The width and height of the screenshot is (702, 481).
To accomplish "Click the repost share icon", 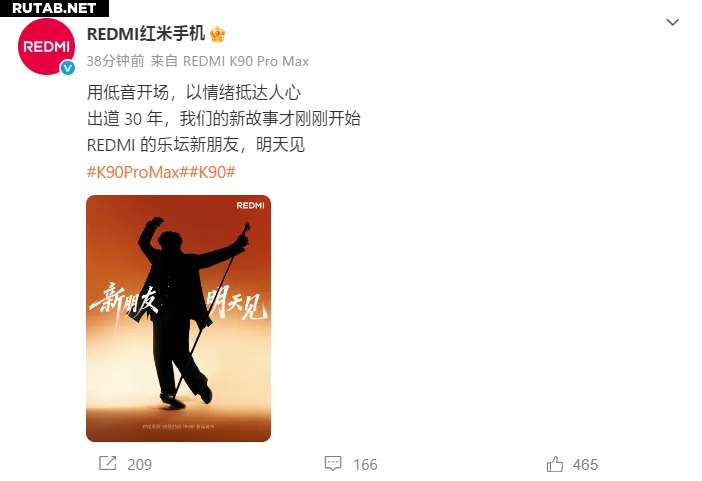I will pyautogui.click(x=107, y=464).
